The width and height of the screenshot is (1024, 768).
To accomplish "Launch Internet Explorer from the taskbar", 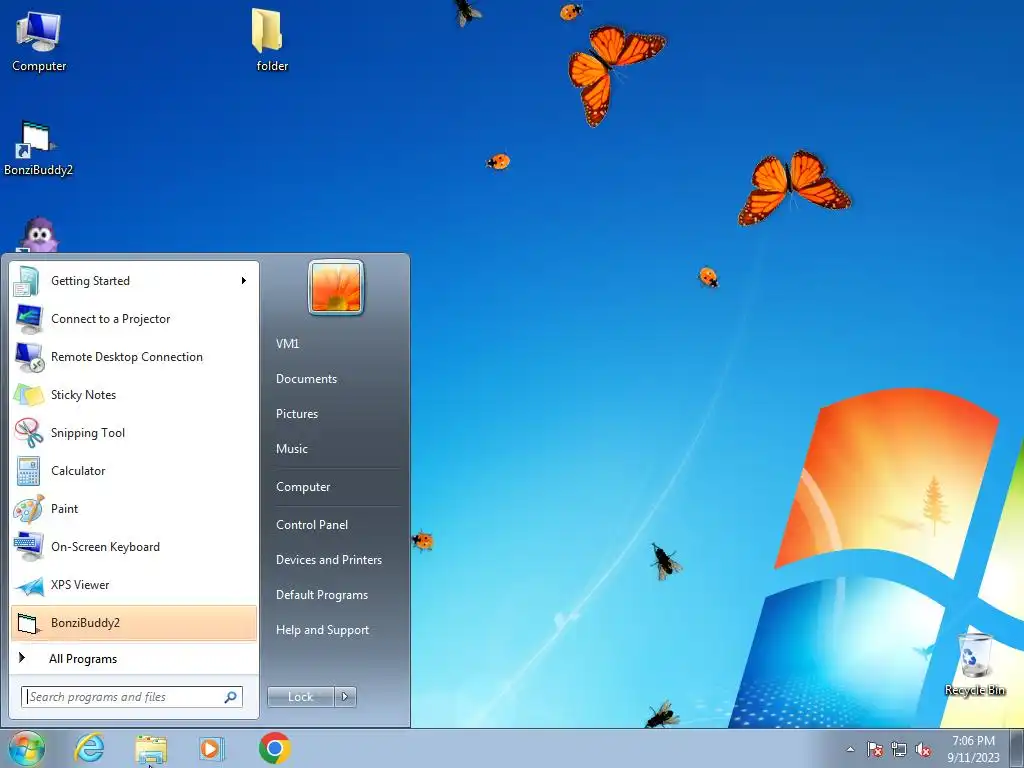I will 89,748.
